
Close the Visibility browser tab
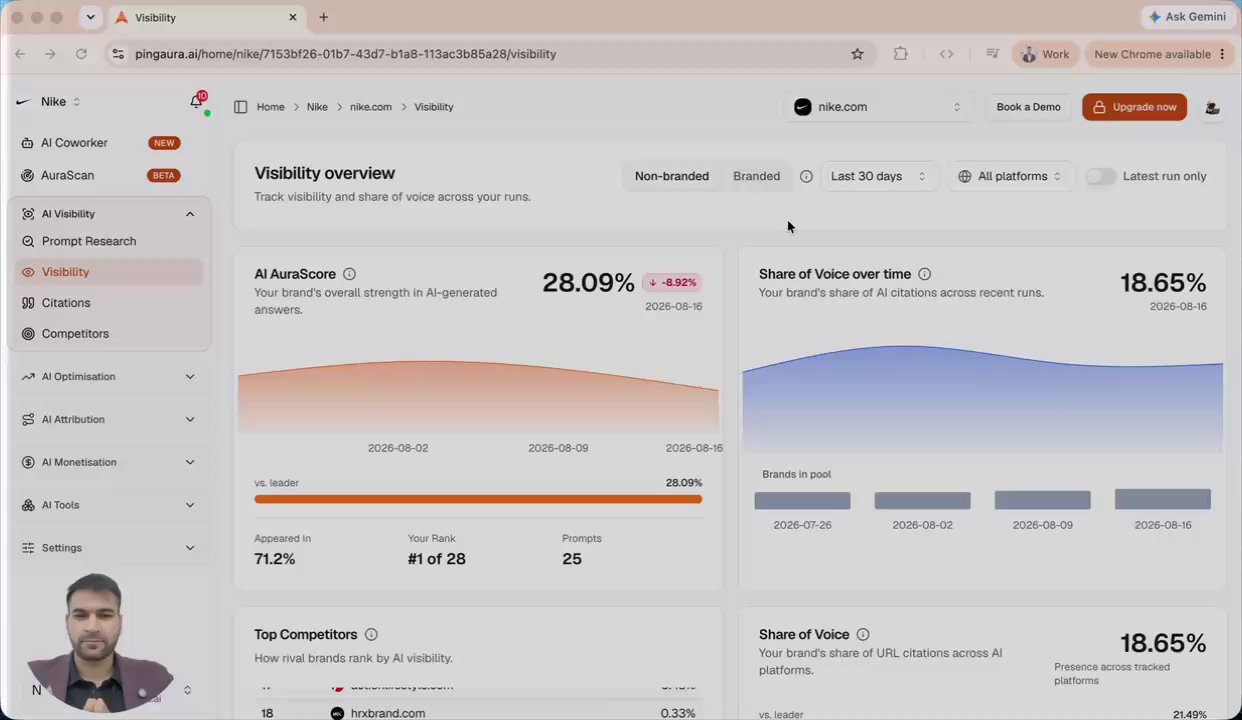293,17
